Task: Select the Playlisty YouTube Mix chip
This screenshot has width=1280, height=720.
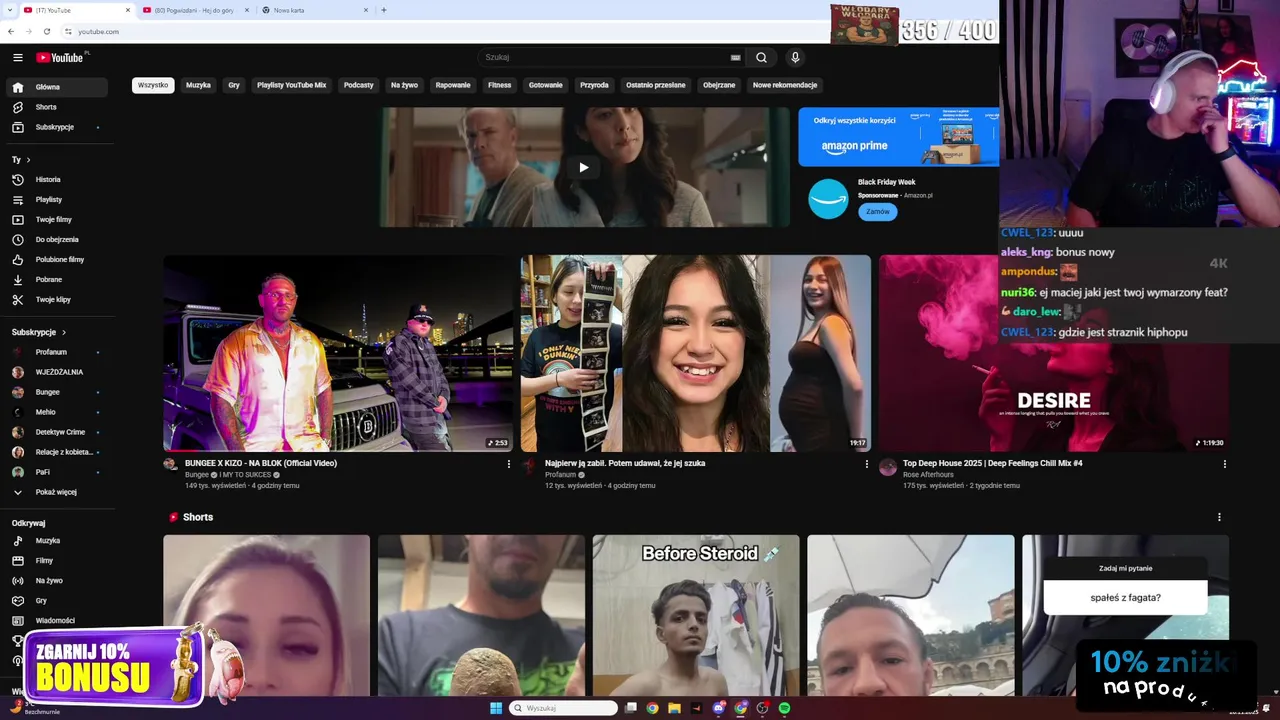Action: click(291, 85)
